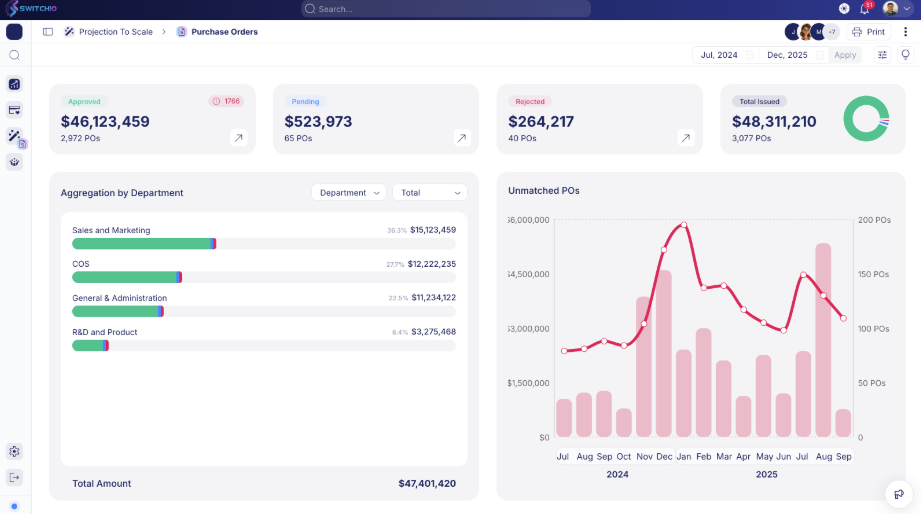Screen dimensions: 921x514
Task: Click the search icon in left sidebar
Action: point(14,55)
